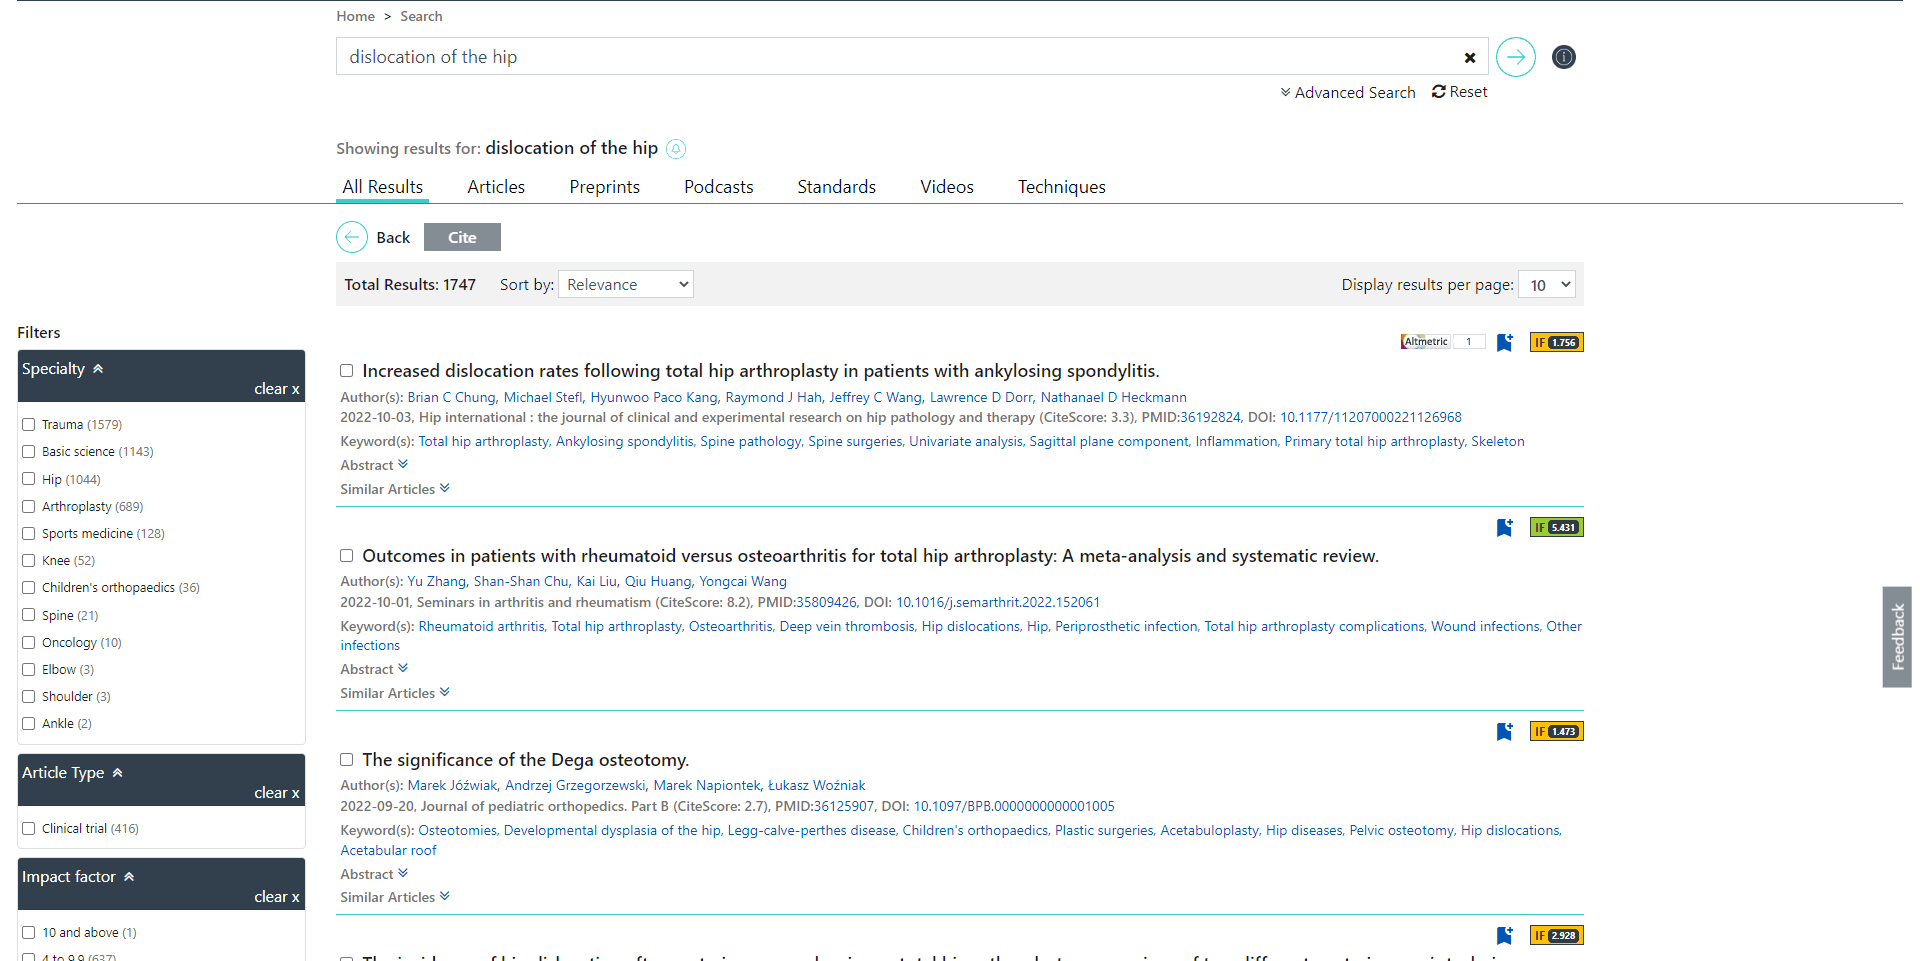This screenshot has height=961, width=1920.
Task: Click the Home breadcrumb link
Action: tap(355, 16)
